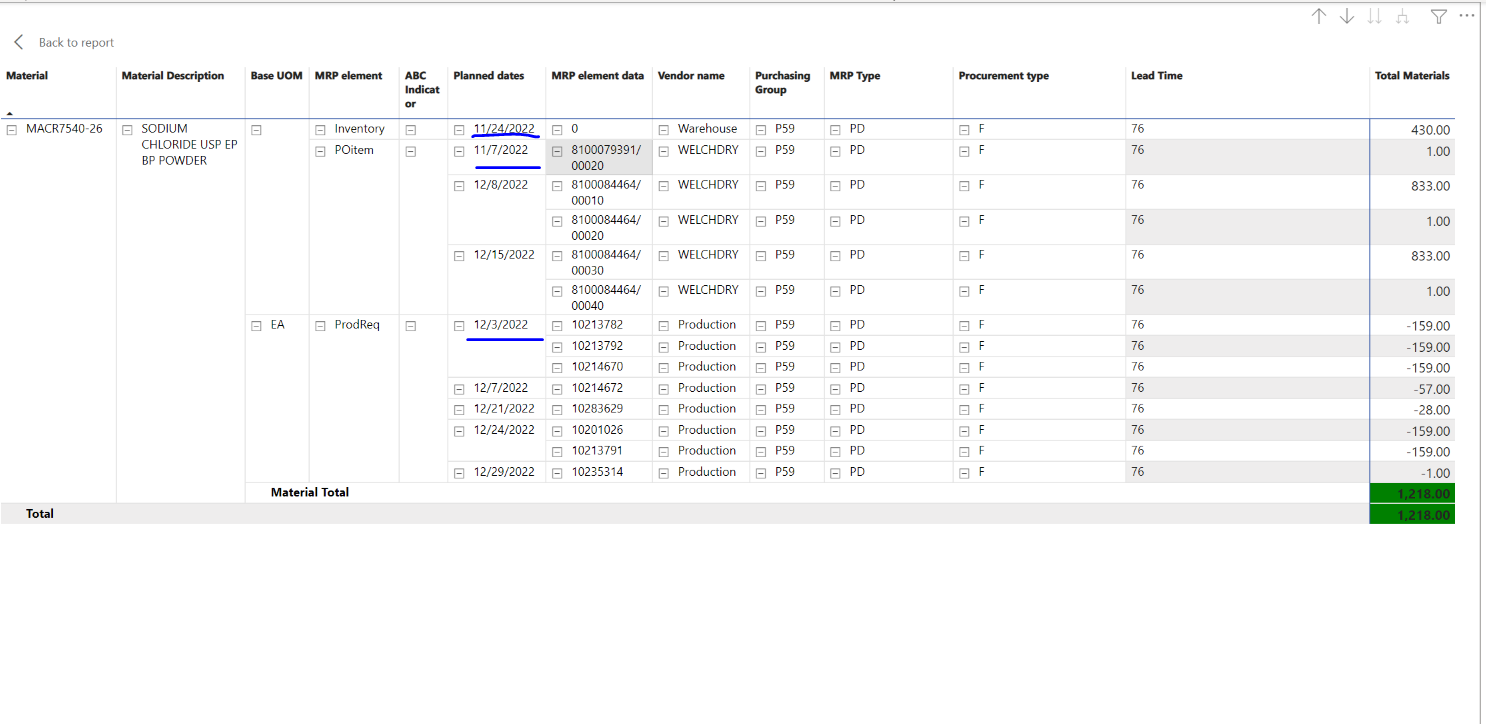1486x724 pixels.
Task: Click the Procurement type column header
Action: [x=1004, y=76]
